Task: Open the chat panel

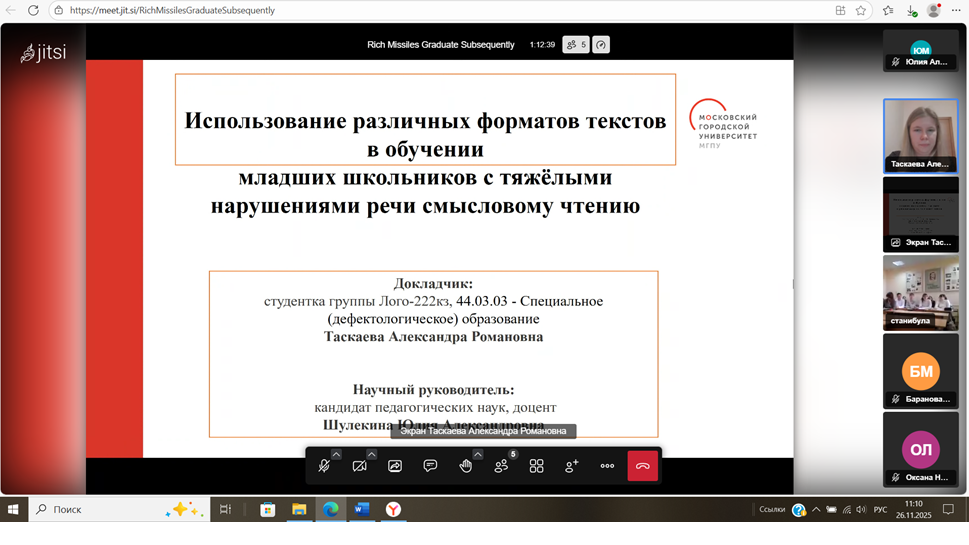Action: pos(430,466)
